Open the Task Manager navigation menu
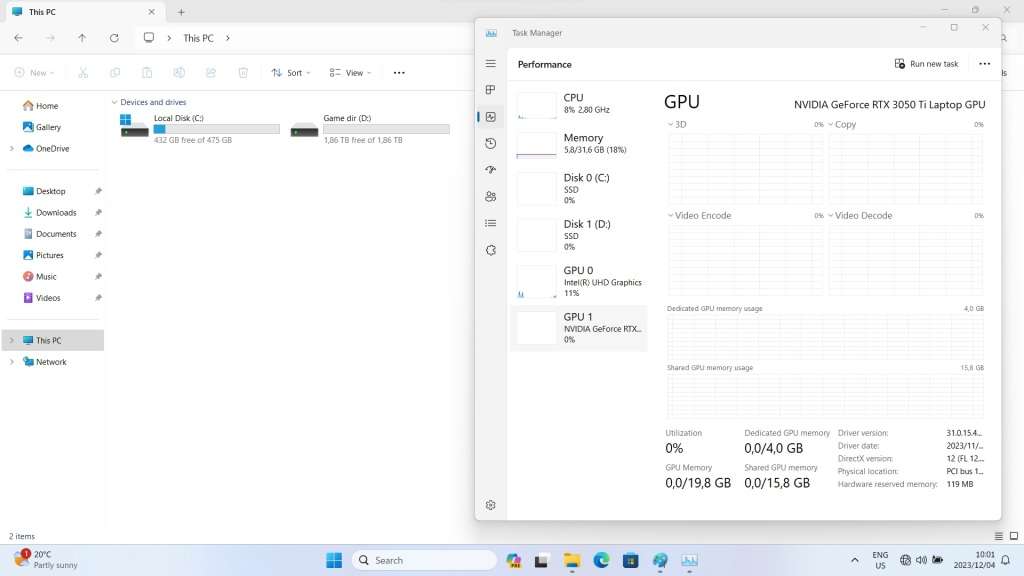Screen dimensions: 1024x576 [x=490, y=63]
